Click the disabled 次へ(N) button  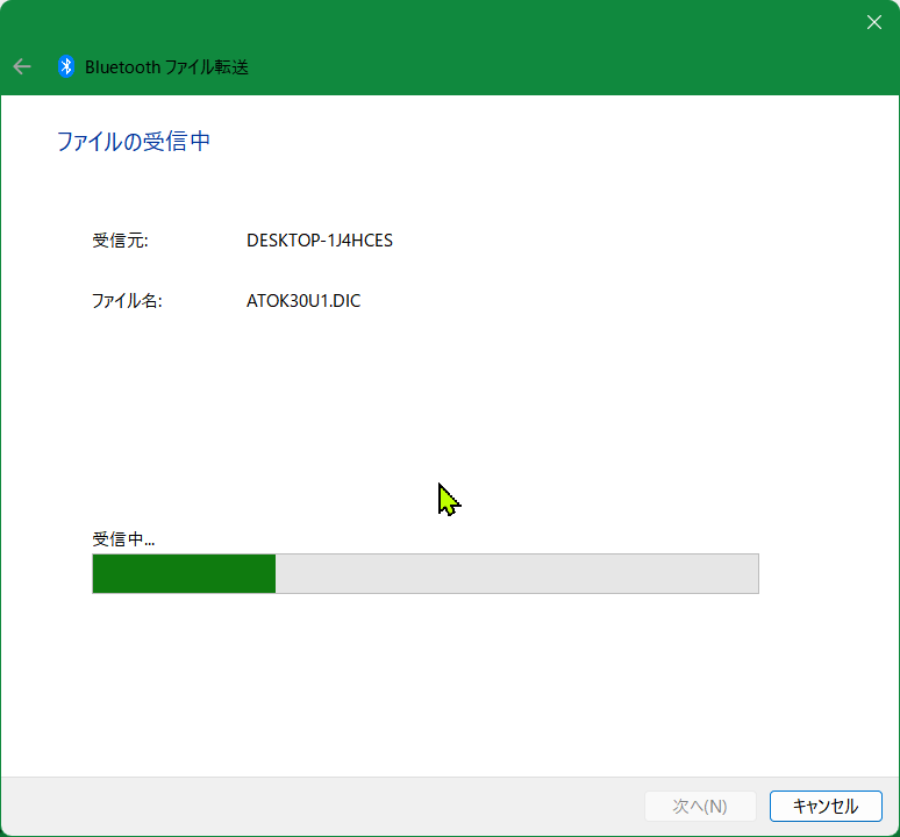(700, 806)
